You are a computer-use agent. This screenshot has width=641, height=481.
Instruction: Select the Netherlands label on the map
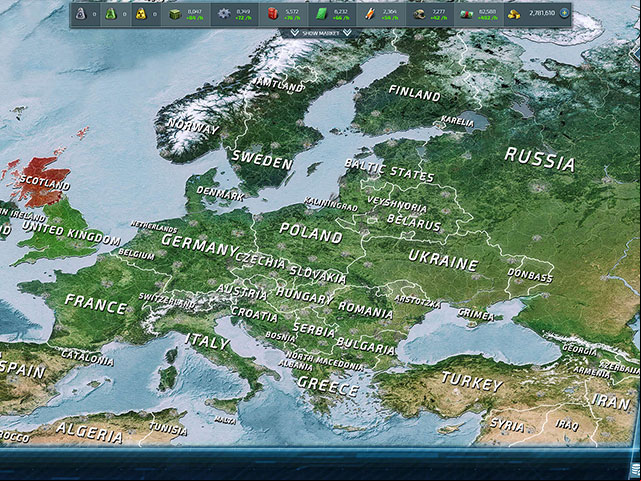(x=154, y=226)
